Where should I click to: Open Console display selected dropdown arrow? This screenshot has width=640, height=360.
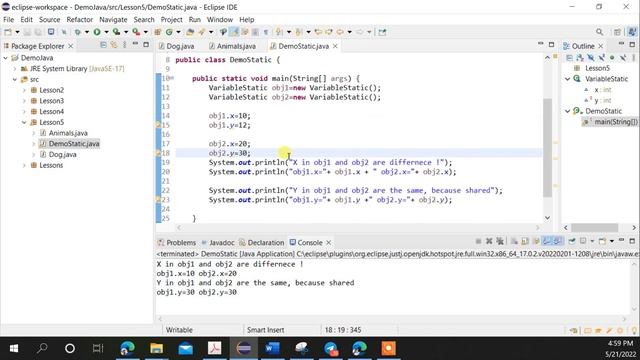[592, 242]
